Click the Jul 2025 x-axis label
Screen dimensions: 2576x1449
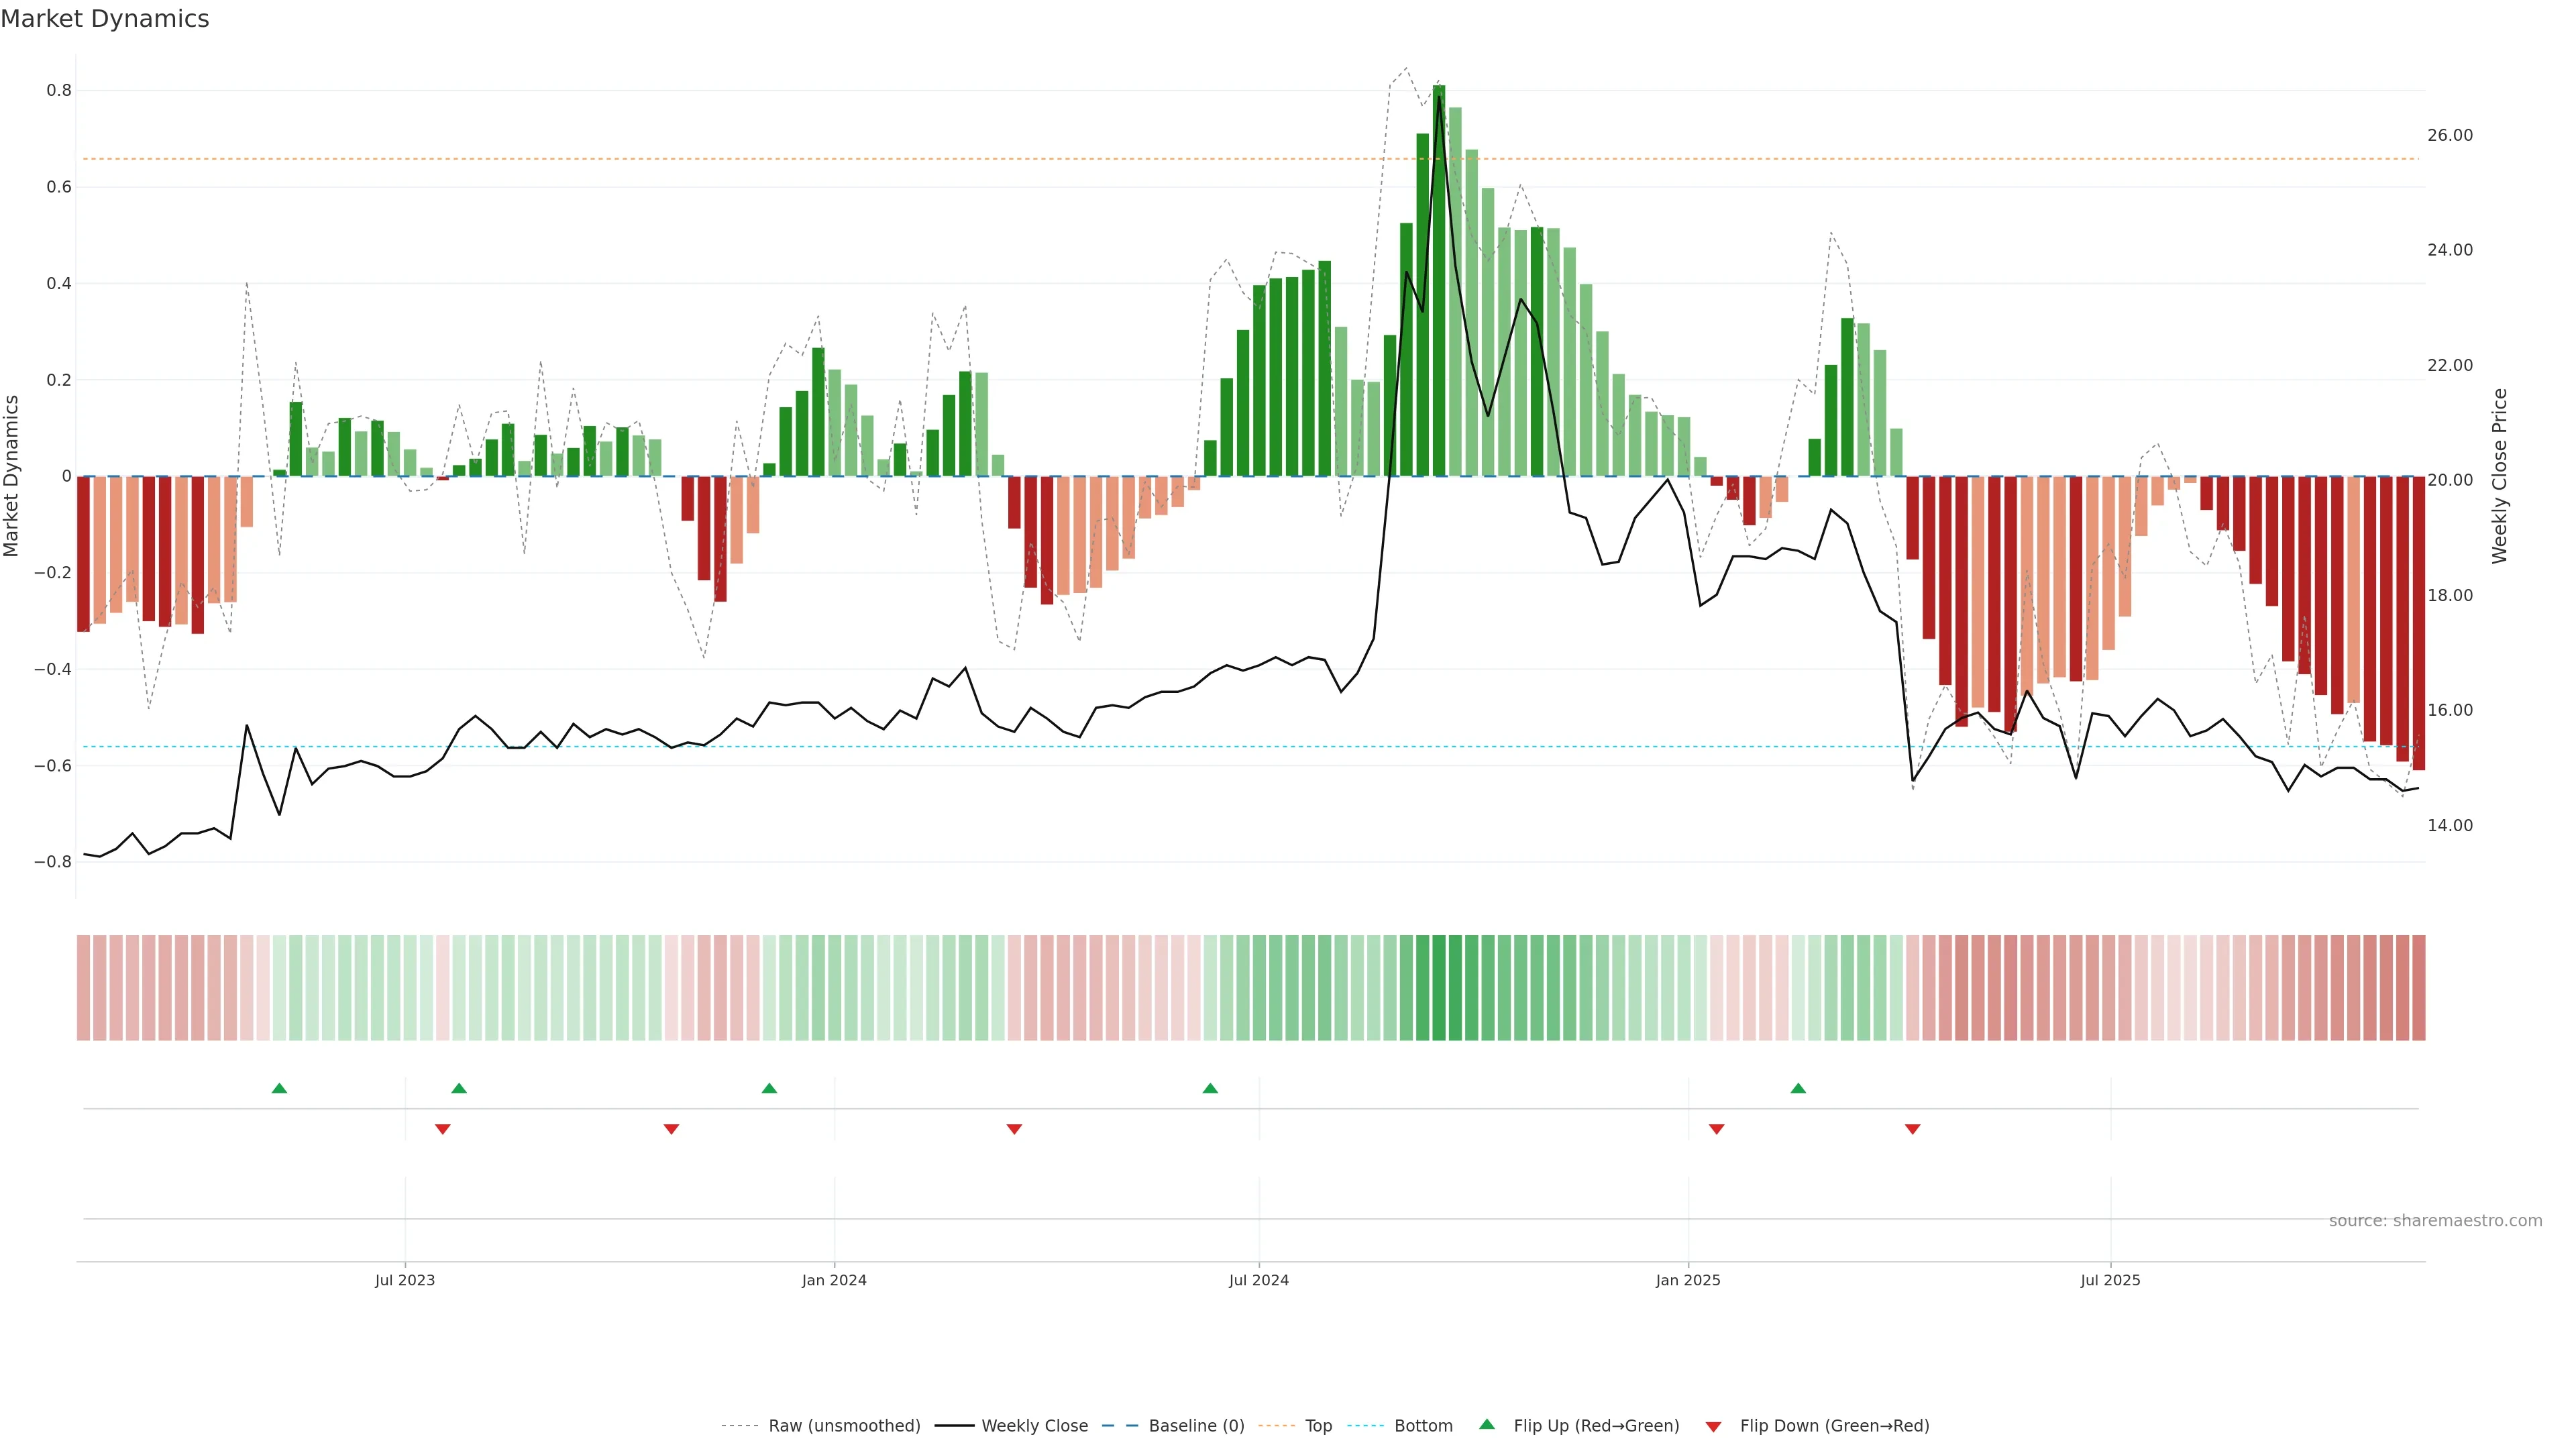(2110, 1280)
